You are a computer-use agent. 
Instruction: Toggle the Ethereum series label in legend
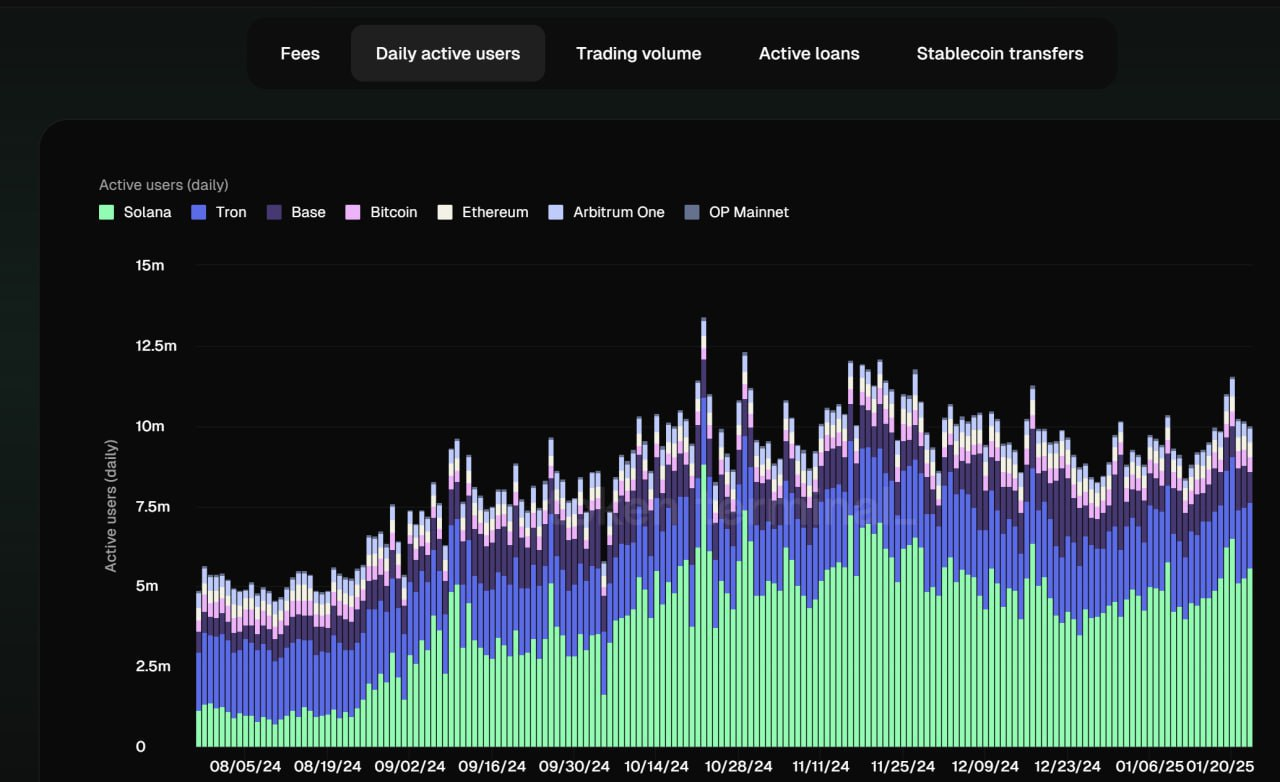(495, 212)
